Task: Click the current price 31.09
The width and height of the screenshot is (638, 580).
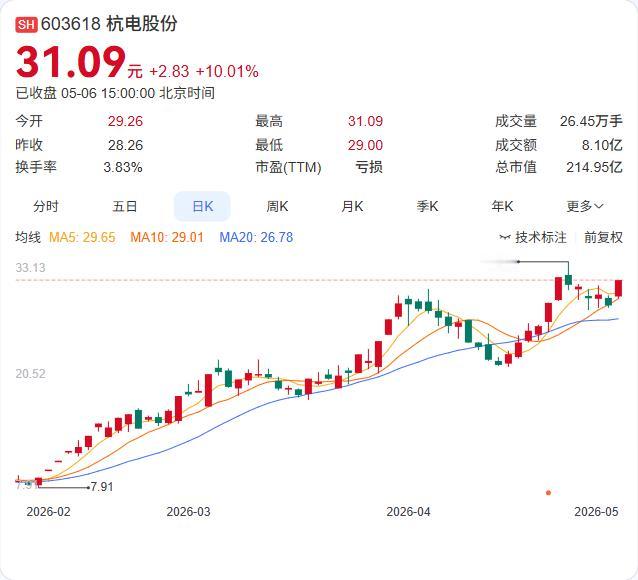Action: [x=71, y=62]
